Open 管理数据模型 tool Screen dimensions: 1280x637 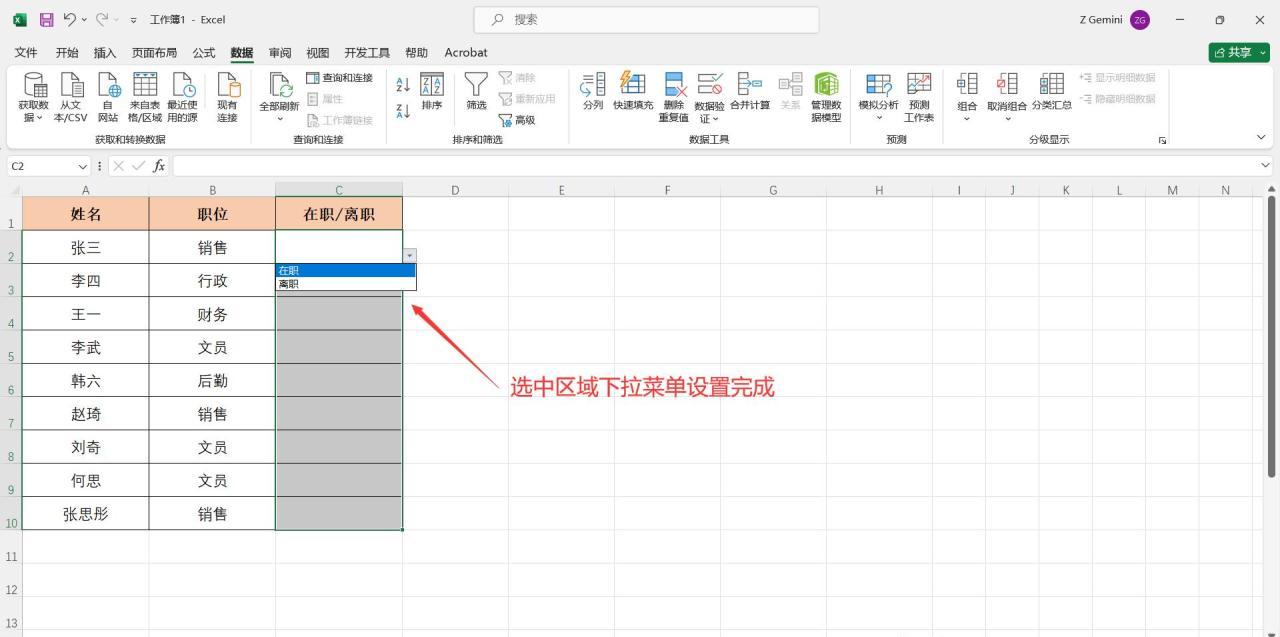click(x=826, y=97)
